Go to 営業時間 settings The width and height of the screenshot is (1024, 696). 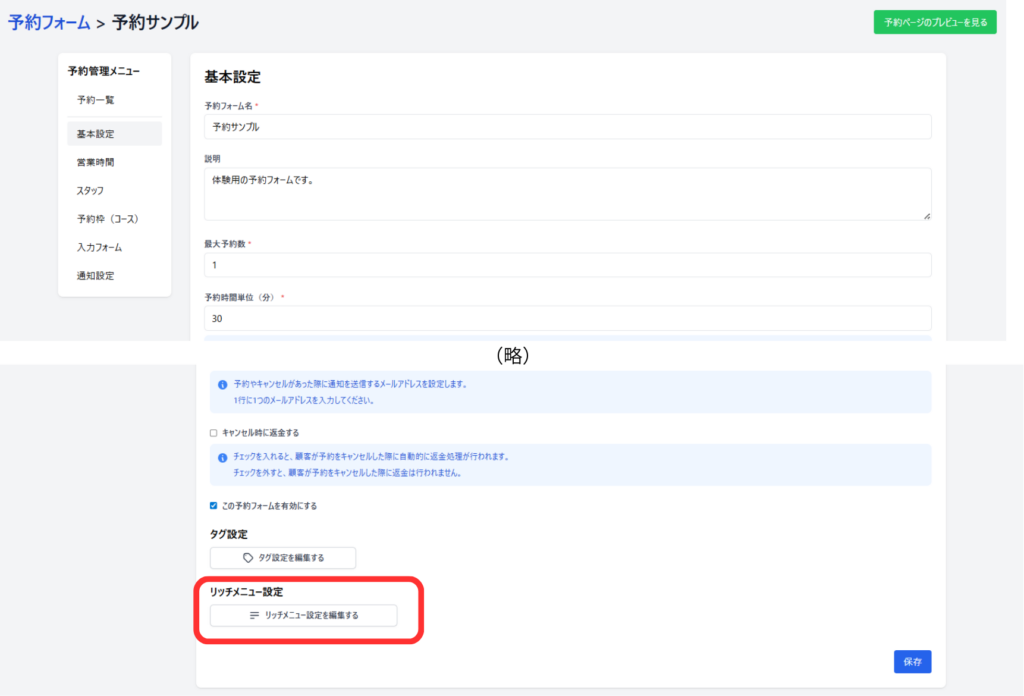[x=96, y=162]
